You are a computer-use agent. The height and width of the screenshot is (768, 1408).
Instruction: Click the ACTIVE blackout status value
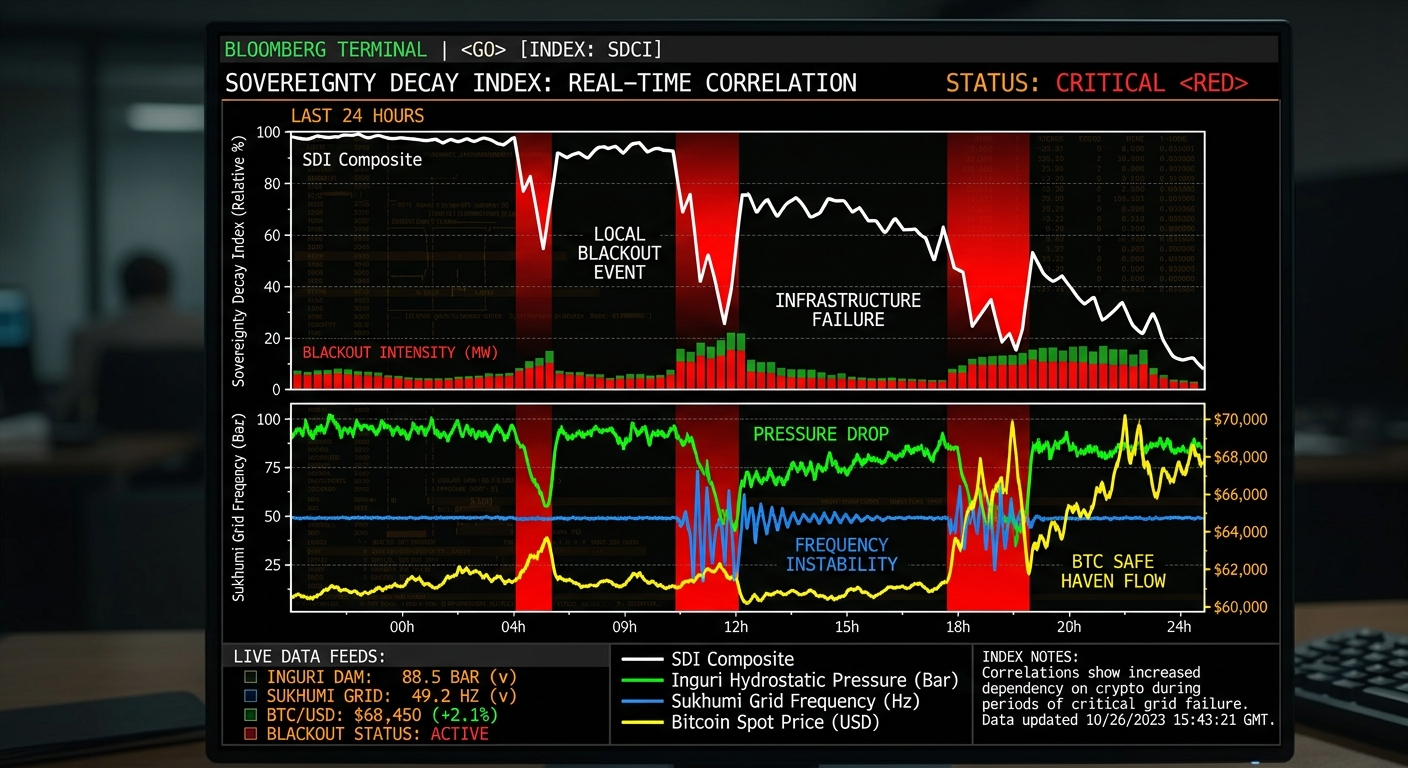[460, 734]
